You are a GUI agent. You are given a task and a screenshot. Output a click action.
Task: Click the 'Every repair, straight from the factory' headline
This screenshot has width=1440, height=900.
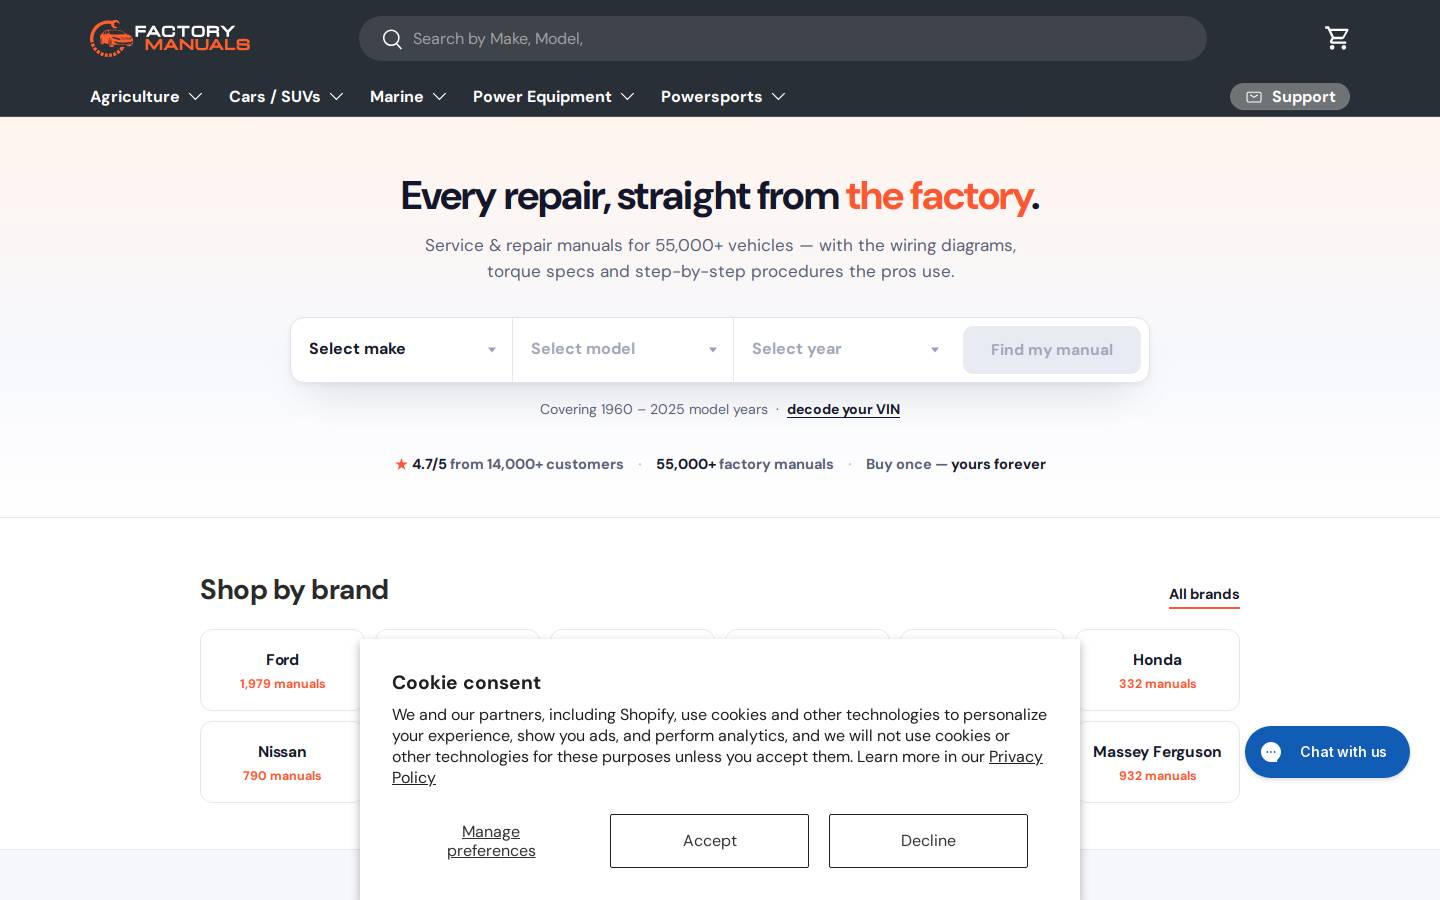[720, 196]
